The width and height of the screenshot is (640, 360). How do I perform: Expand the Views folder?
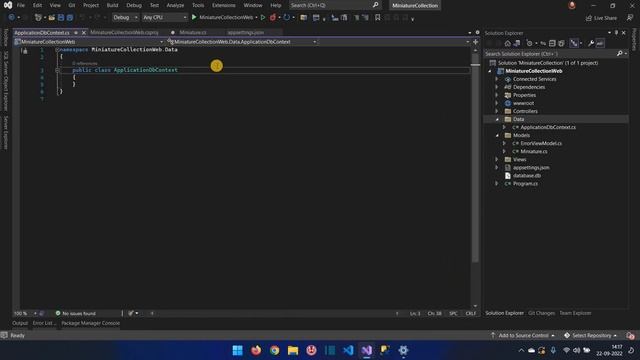[x=497, y=160]
